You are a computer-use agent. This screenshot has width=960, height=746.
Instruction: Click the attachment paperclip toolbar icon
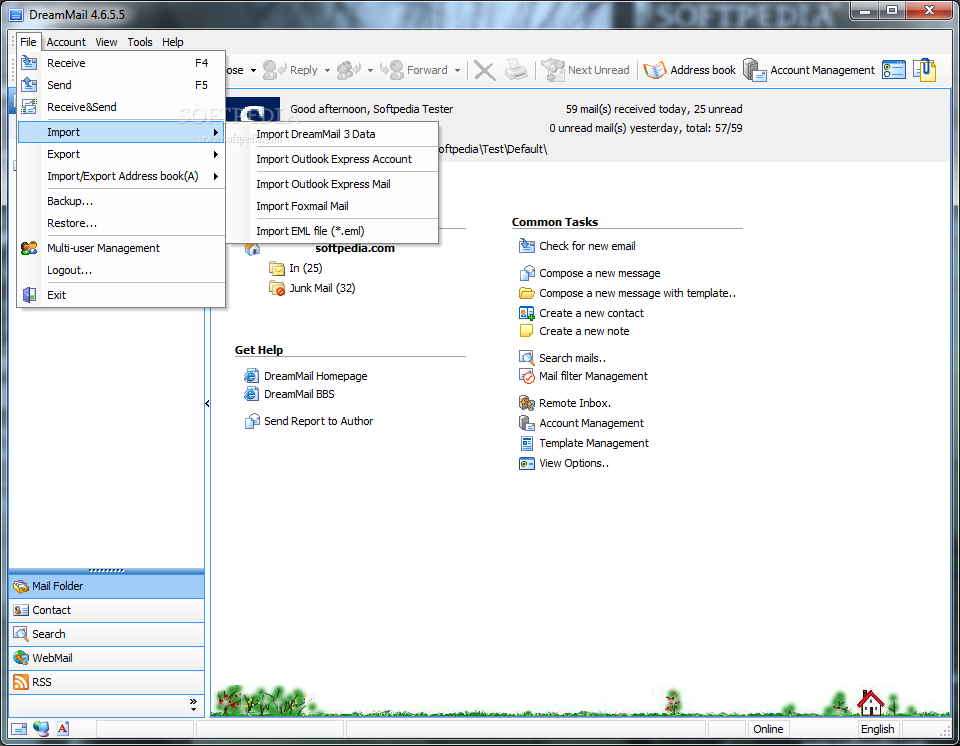click(x=925, y=70)
